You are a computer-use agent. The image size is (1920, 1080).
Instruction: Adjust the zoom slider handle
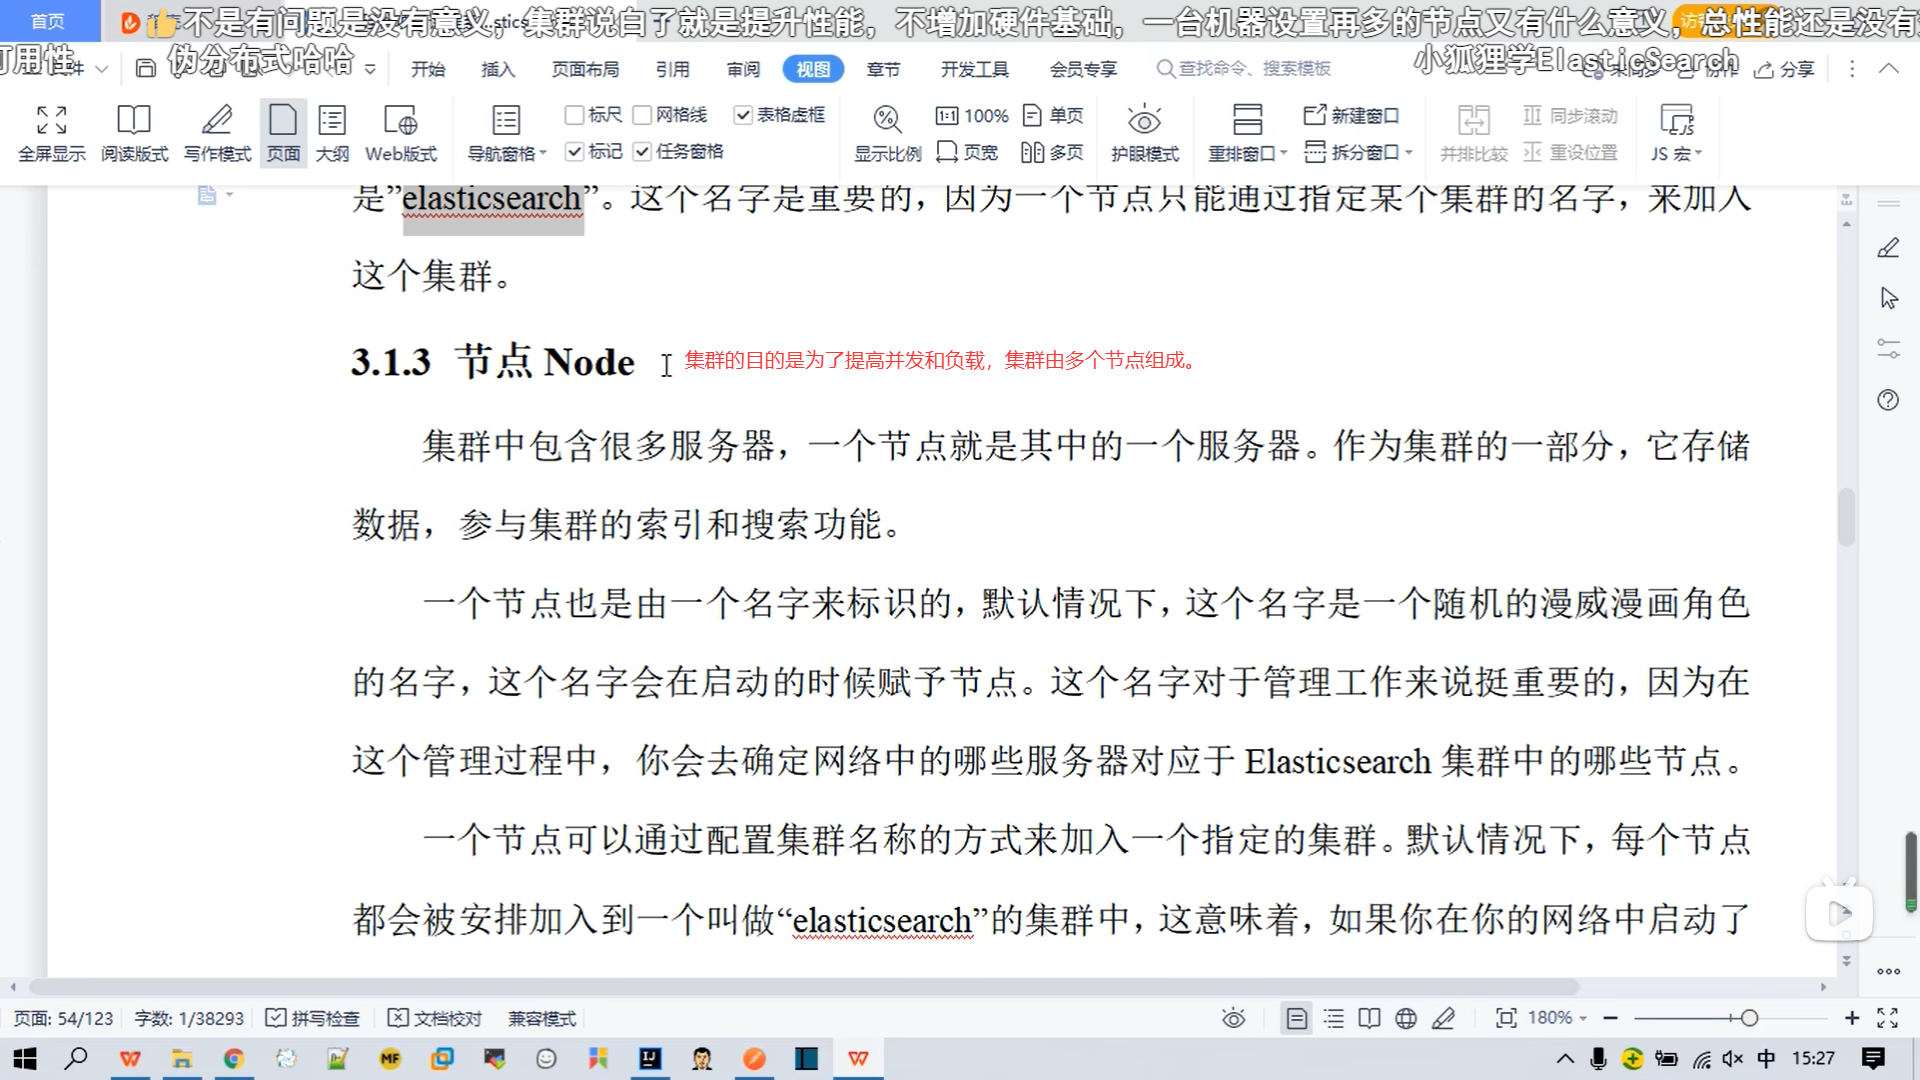pyautogui.click(x=1749, y=1018)
